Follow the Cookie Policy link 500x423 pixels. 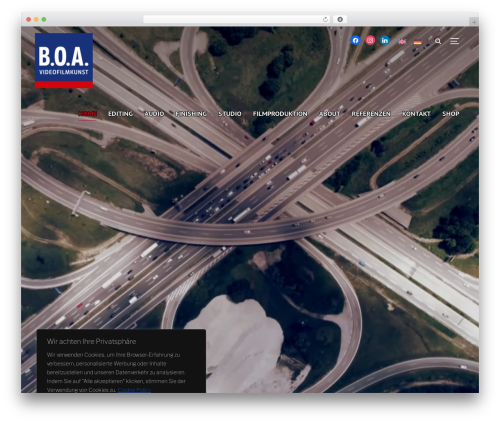[x=134, y=390]
